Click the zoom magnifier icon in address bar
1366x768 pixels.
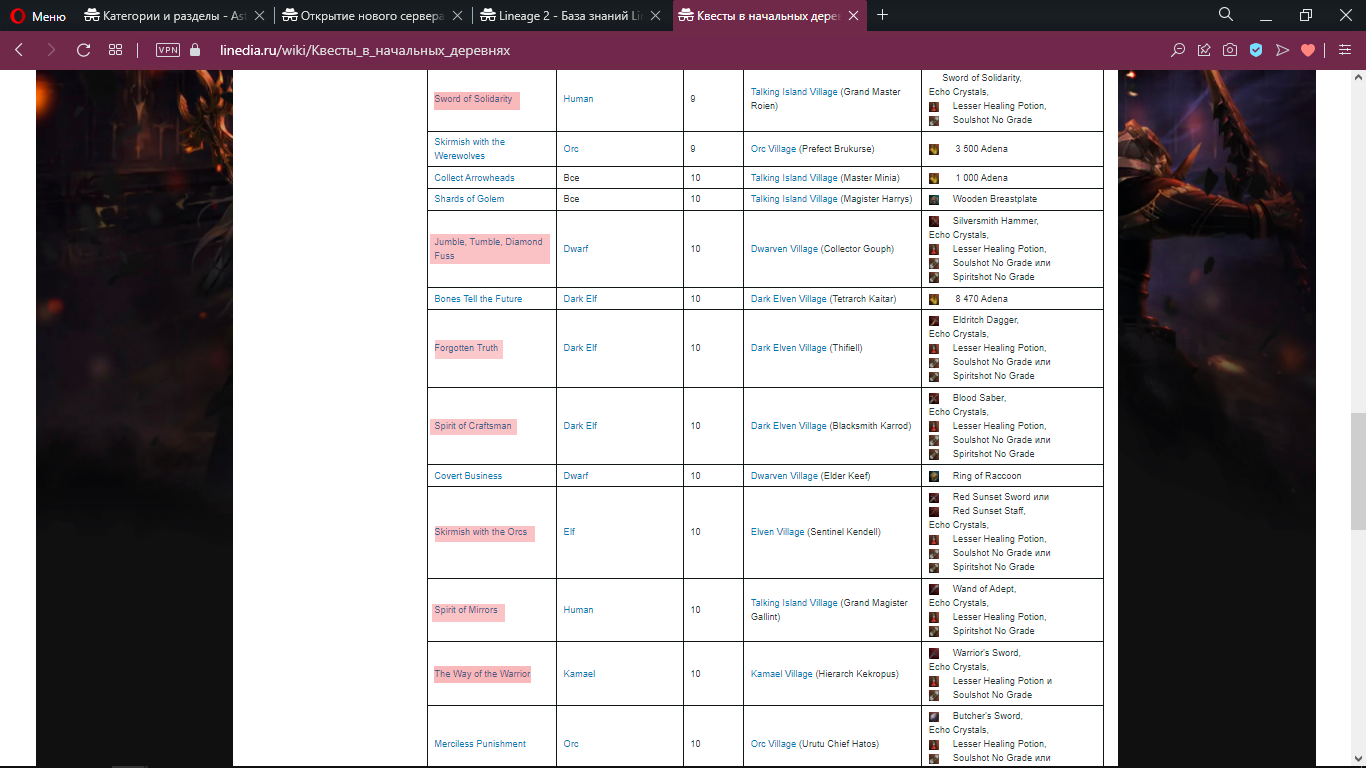tap(1178, 50)
